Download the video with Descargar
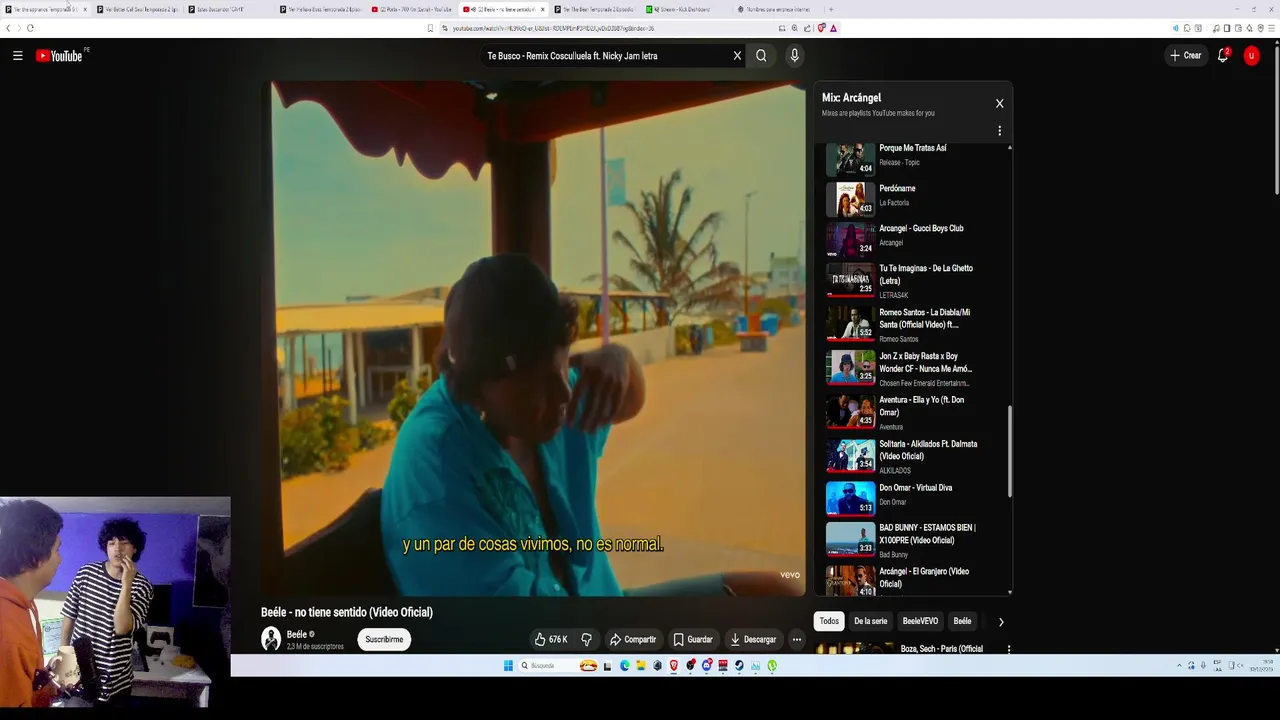The image size is (1280, 720). (x=753, y=639)
